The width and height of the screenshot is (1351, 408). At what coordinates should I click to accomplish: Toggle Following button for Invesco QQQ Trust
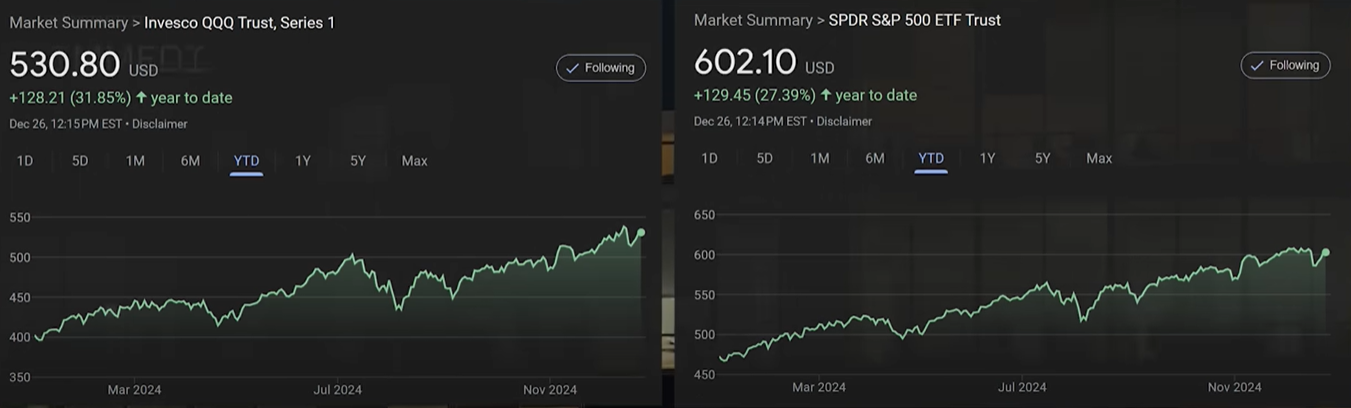pyautogui.click(x=601, y=68)
